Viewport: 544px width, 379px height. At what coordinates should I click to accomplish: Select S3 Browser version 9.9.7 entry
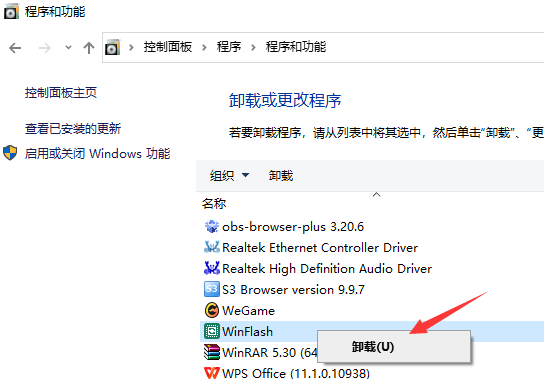click(293, 290)
